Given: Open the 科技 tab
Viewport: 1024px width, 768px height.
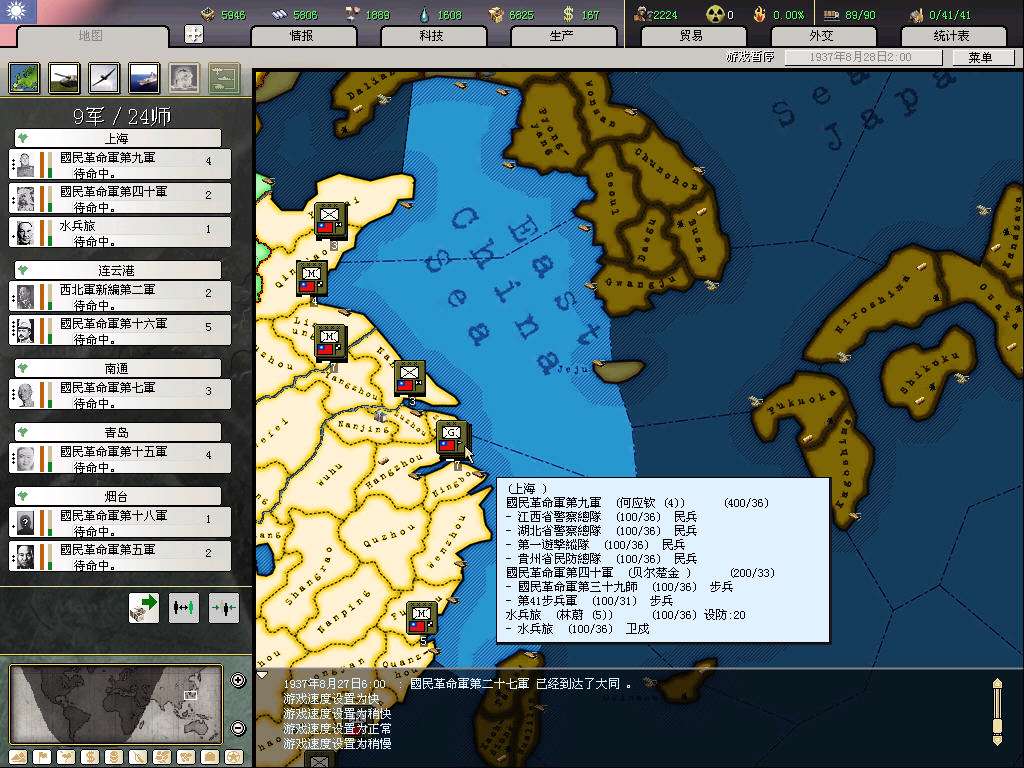Looking at the screenshot, I should pos(431,36).
